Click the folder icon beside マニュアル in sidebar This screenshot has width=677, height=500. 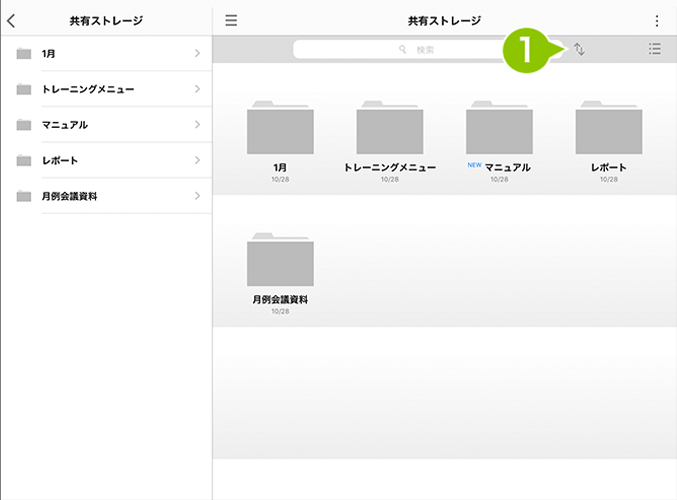[24, 125]
